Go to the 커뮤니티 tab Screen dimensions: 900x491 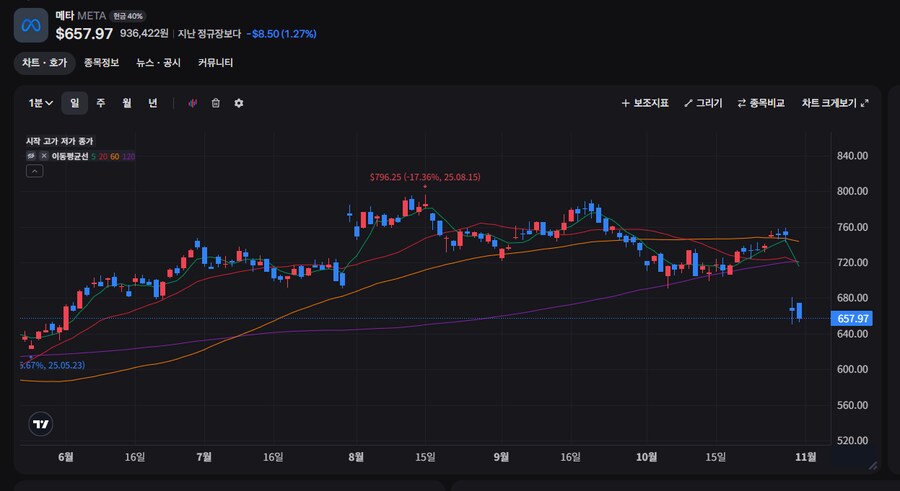click(x=215, y=63)
